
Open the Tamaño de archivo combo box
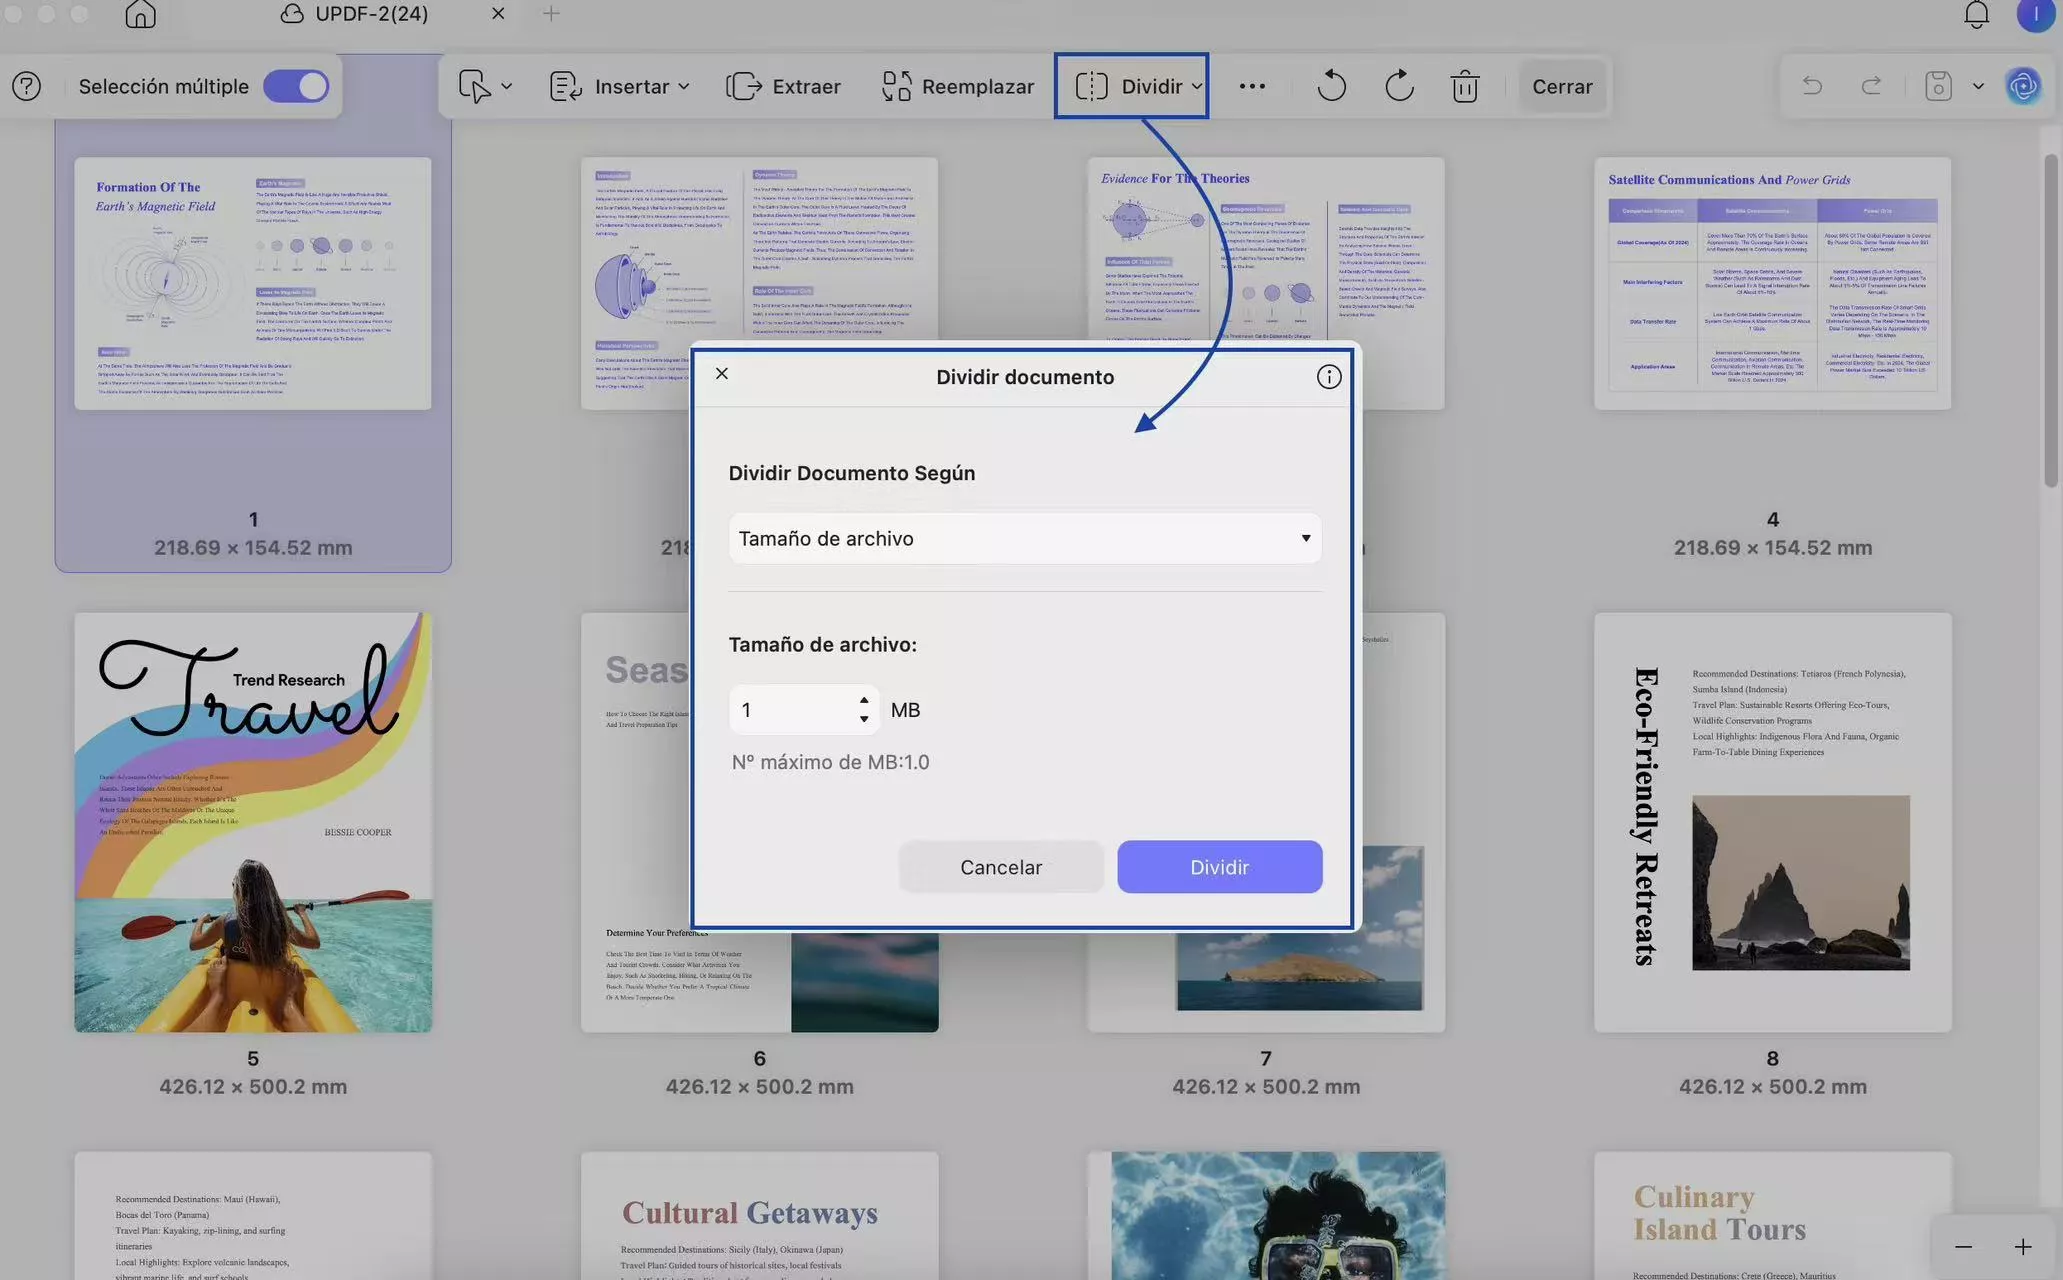(x=1024, y=538)
